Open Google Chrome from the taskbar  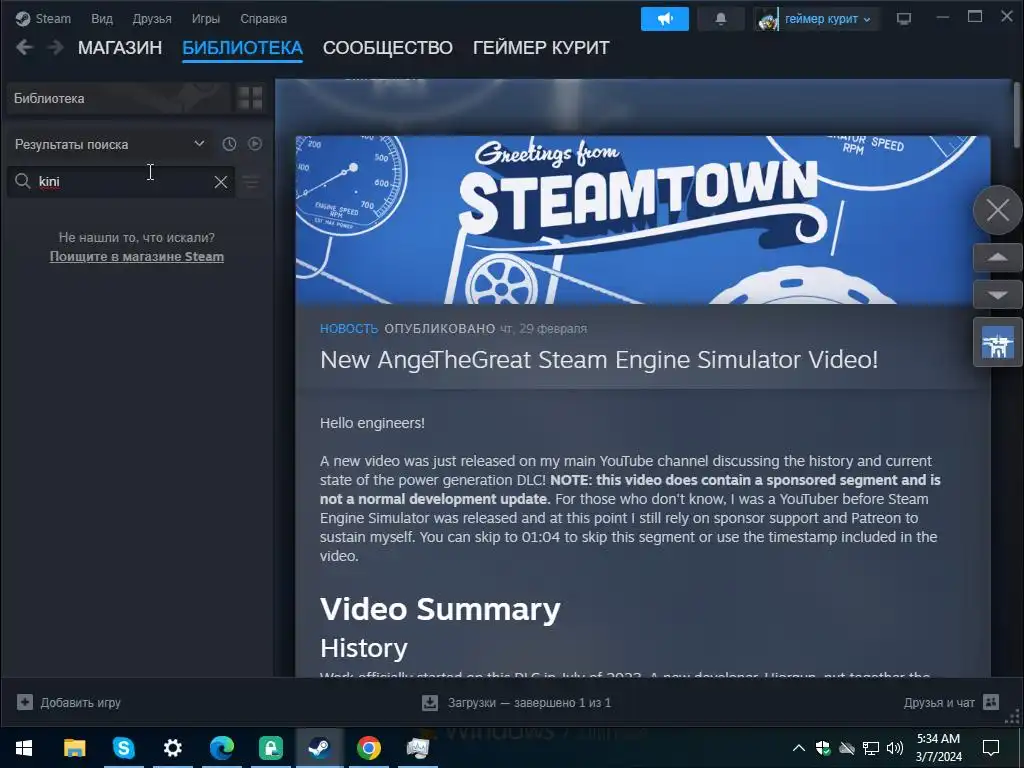[368, 748]
